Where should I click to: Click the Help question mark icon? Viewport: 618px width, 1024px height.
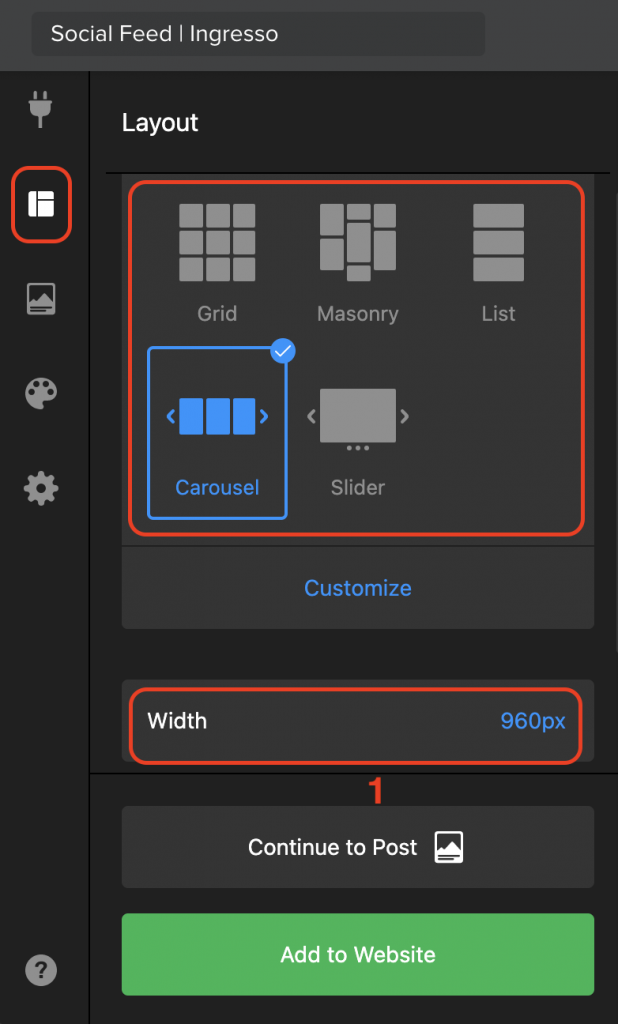pos(41,970)
